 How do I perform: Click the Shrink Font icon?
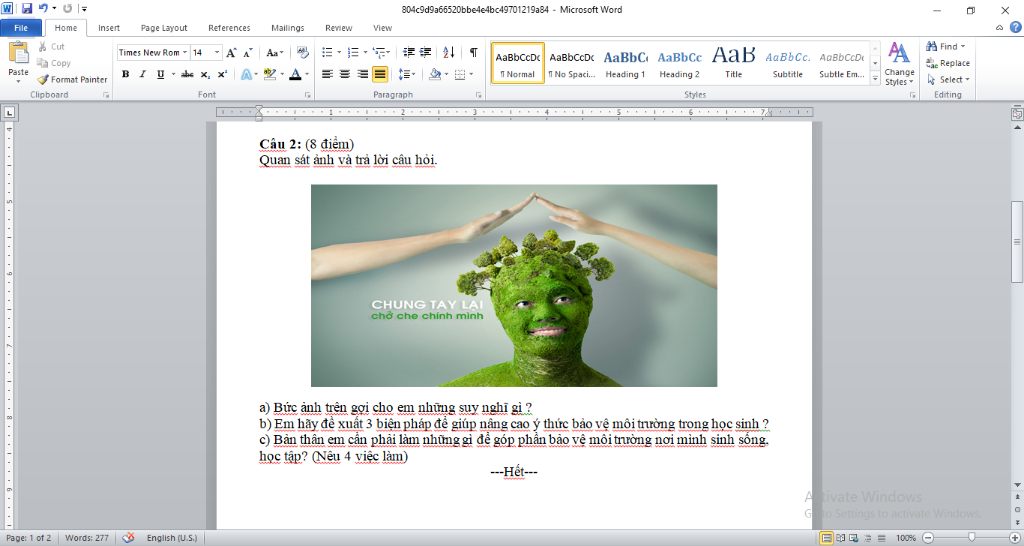point(248,53)
